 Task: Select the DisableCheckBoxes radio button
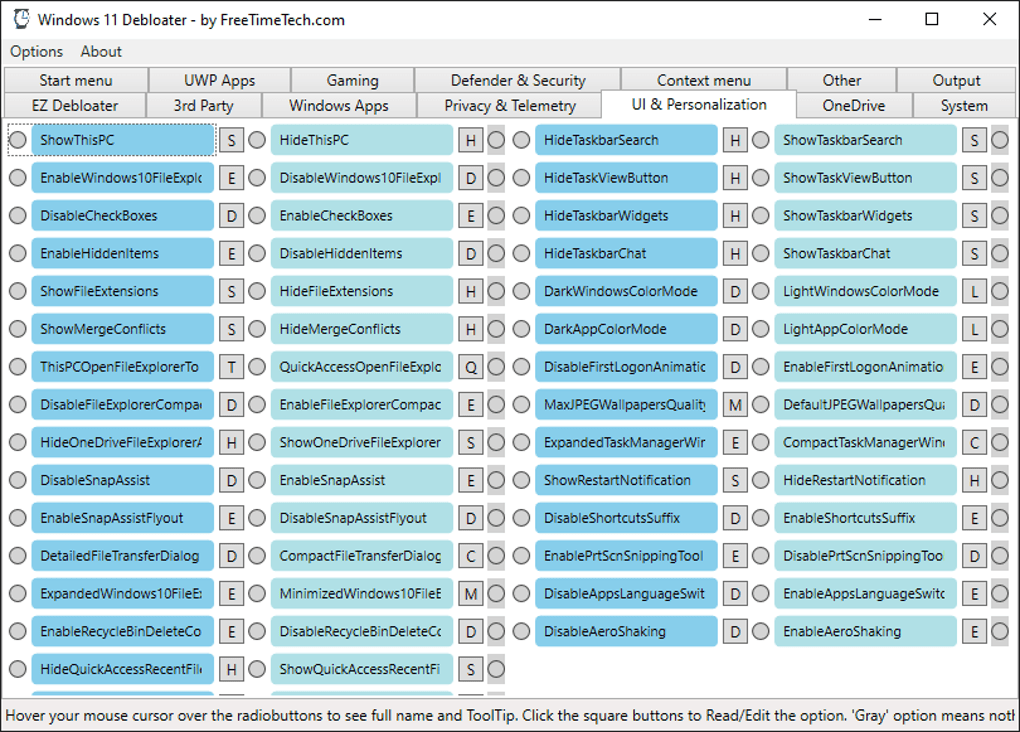pyautogui.click(x=18, y=215)
